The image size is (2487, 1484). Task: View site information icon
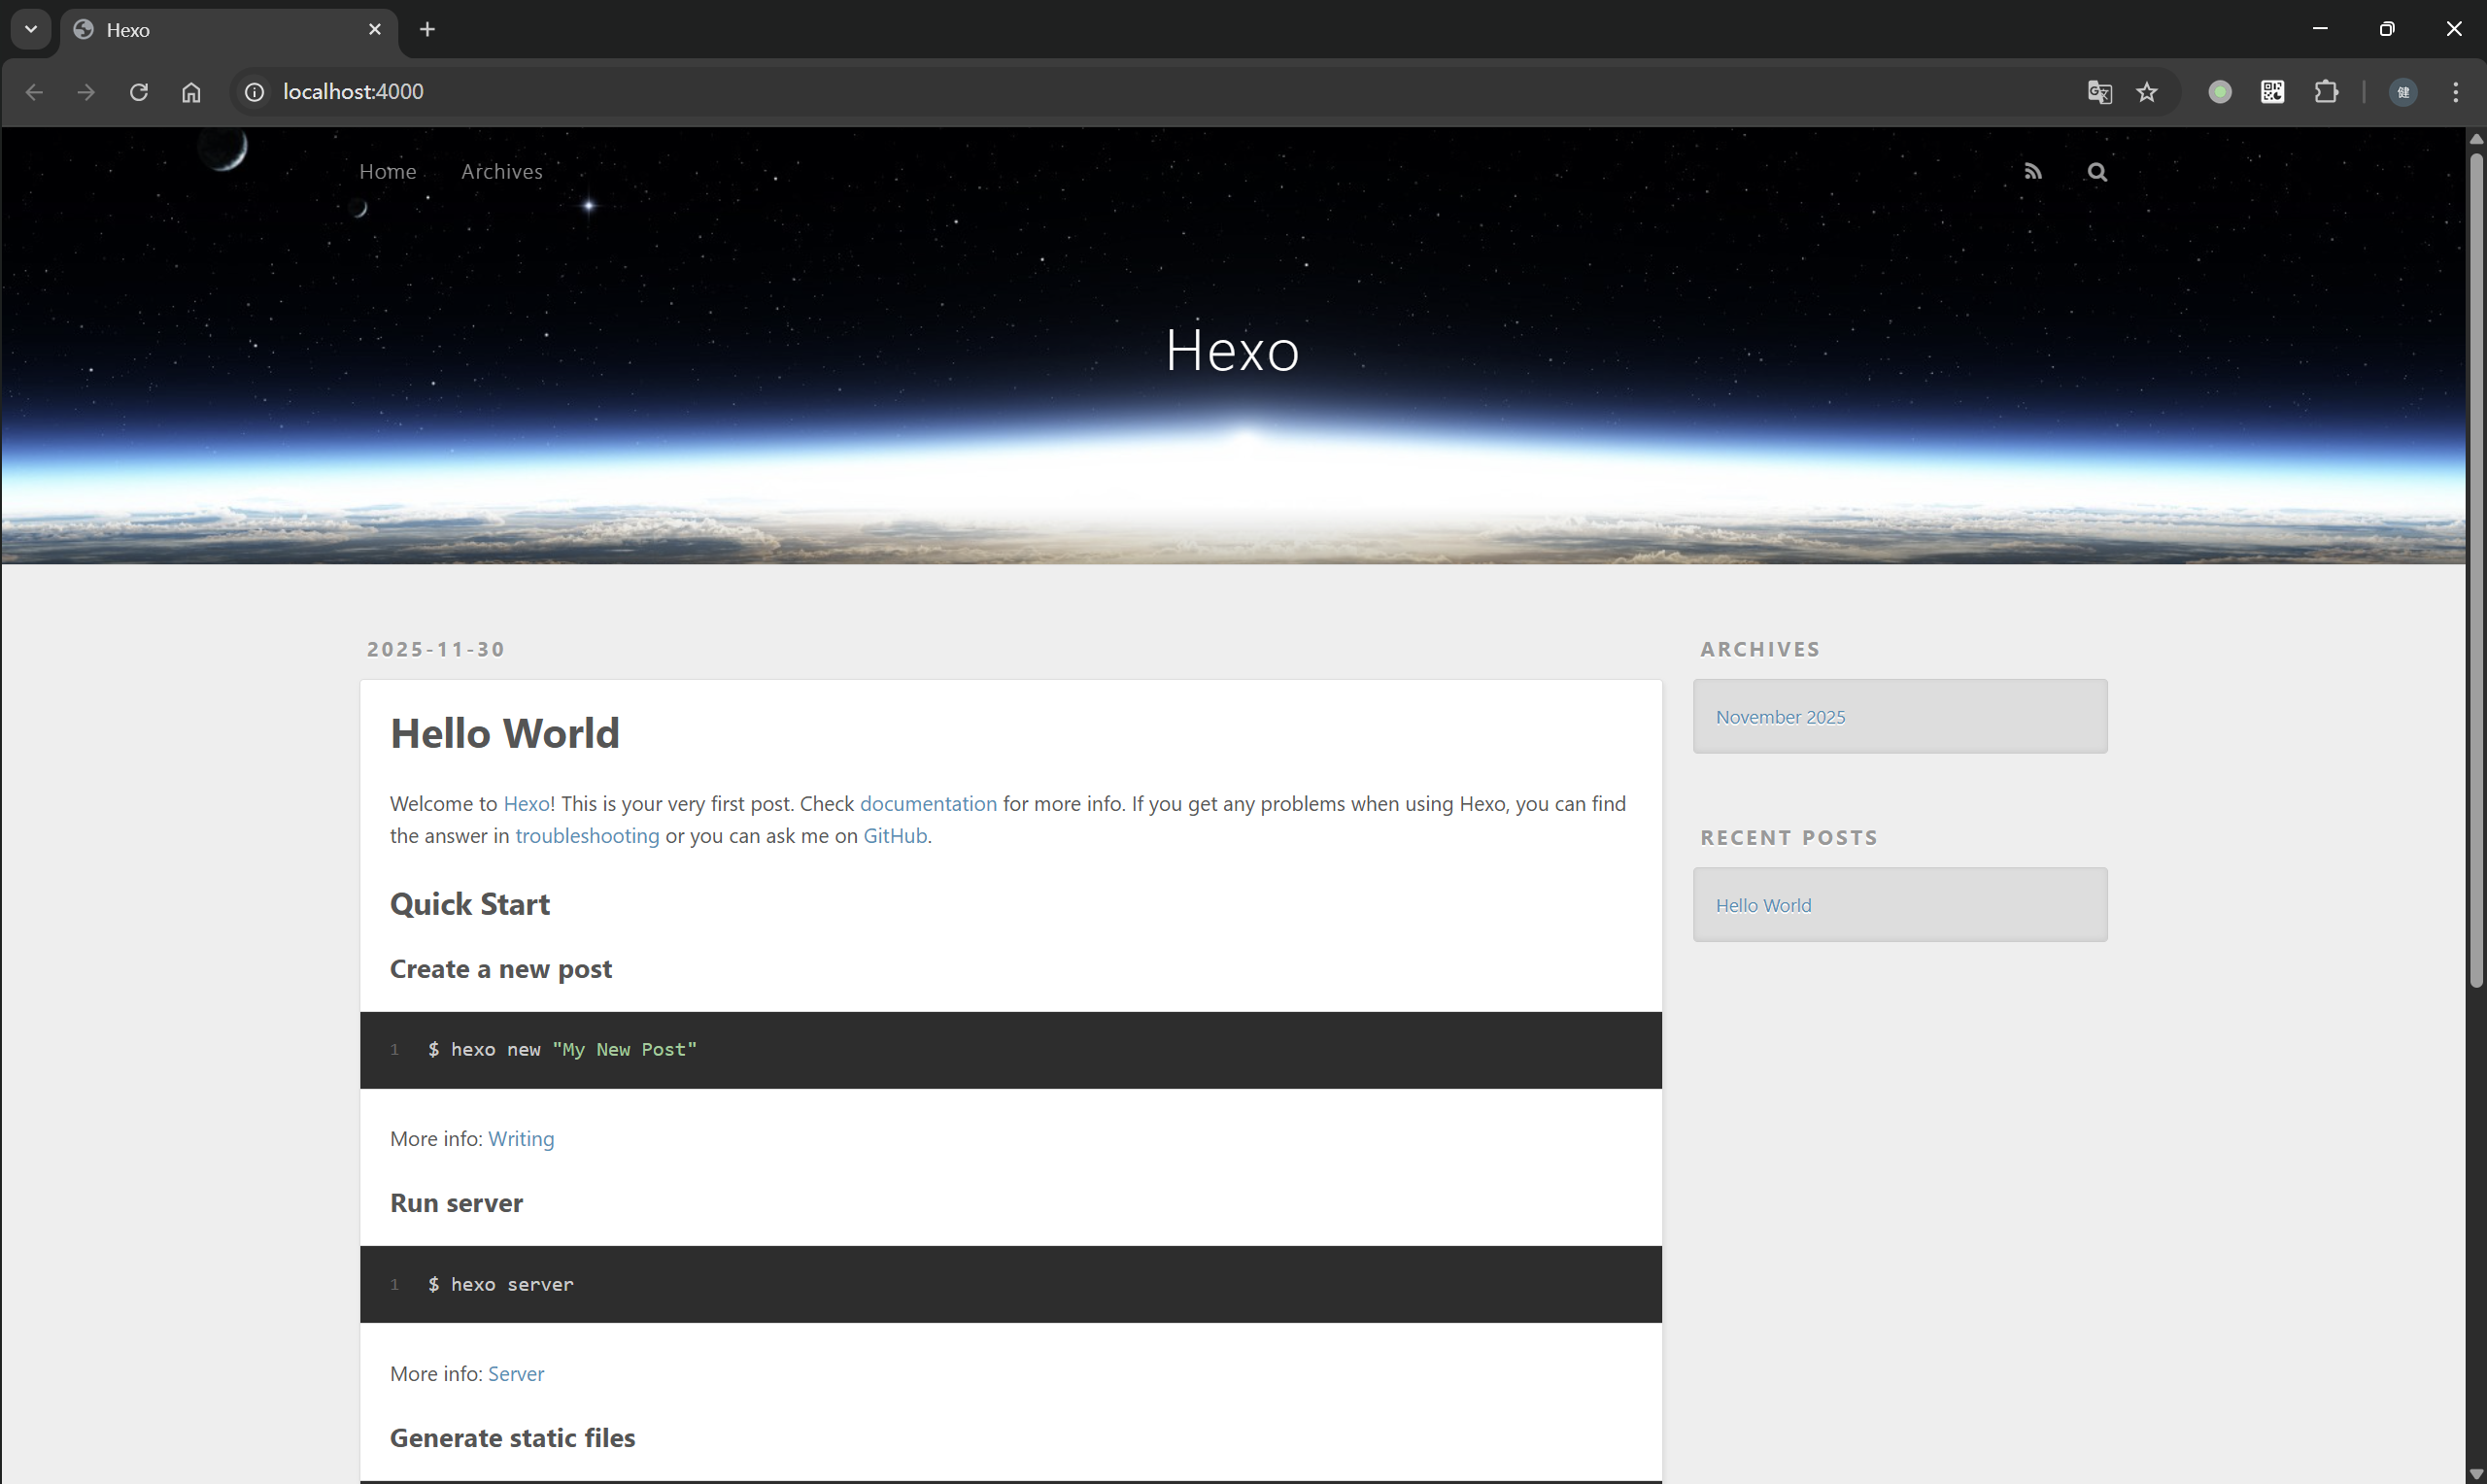coord(255,92)
